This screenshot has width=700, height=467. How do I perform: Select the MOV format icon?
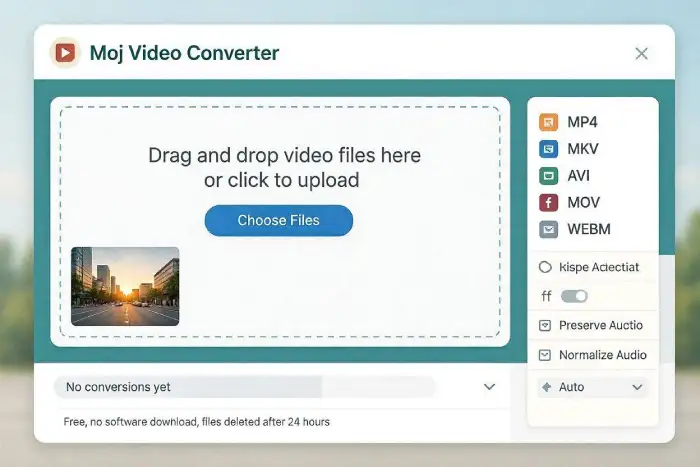[x=548, y=202]
